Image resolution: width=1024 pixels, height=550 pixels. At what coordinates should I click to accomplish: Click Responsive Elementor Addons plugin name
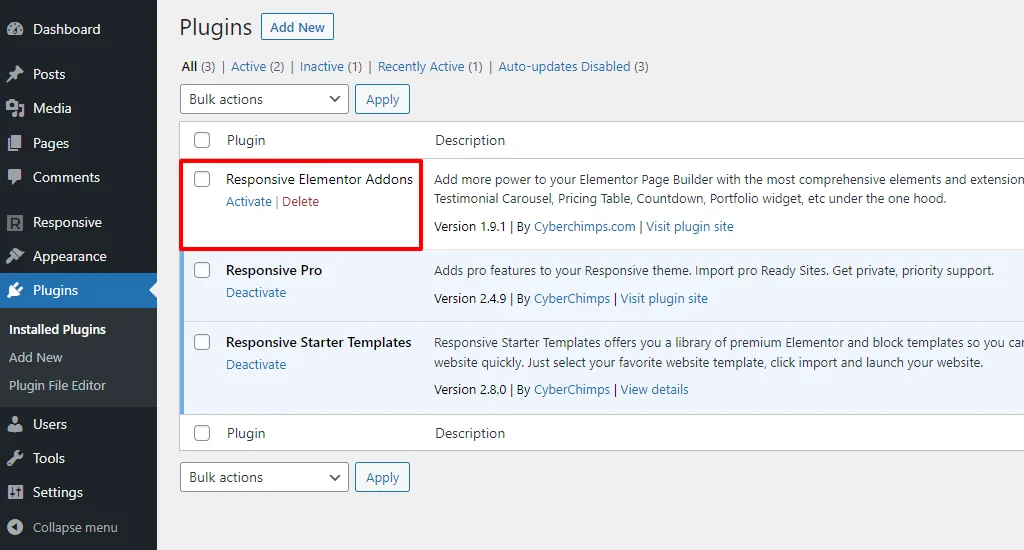click(319, 179)
